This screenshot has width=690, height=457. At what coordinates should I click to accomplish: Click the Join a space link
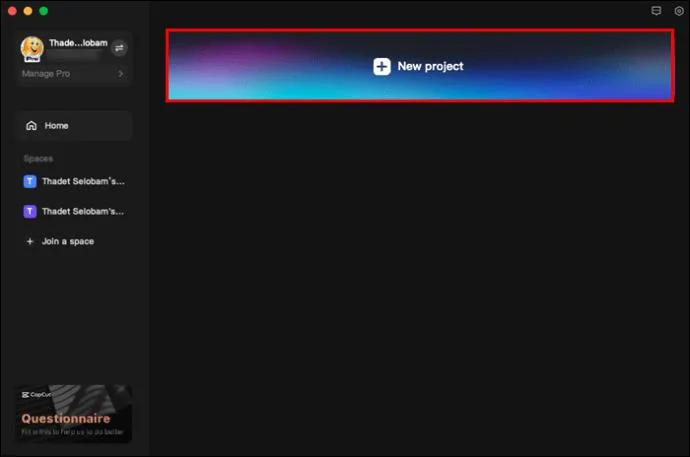[x=68, y=241]
